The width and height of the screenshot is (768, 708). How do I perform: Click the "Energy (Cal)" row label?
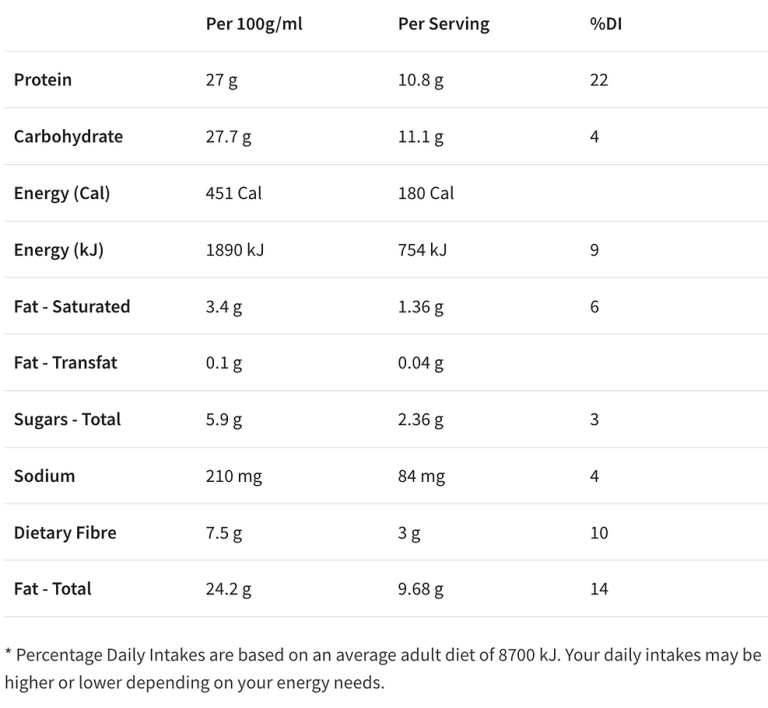(x=62, y=193)
